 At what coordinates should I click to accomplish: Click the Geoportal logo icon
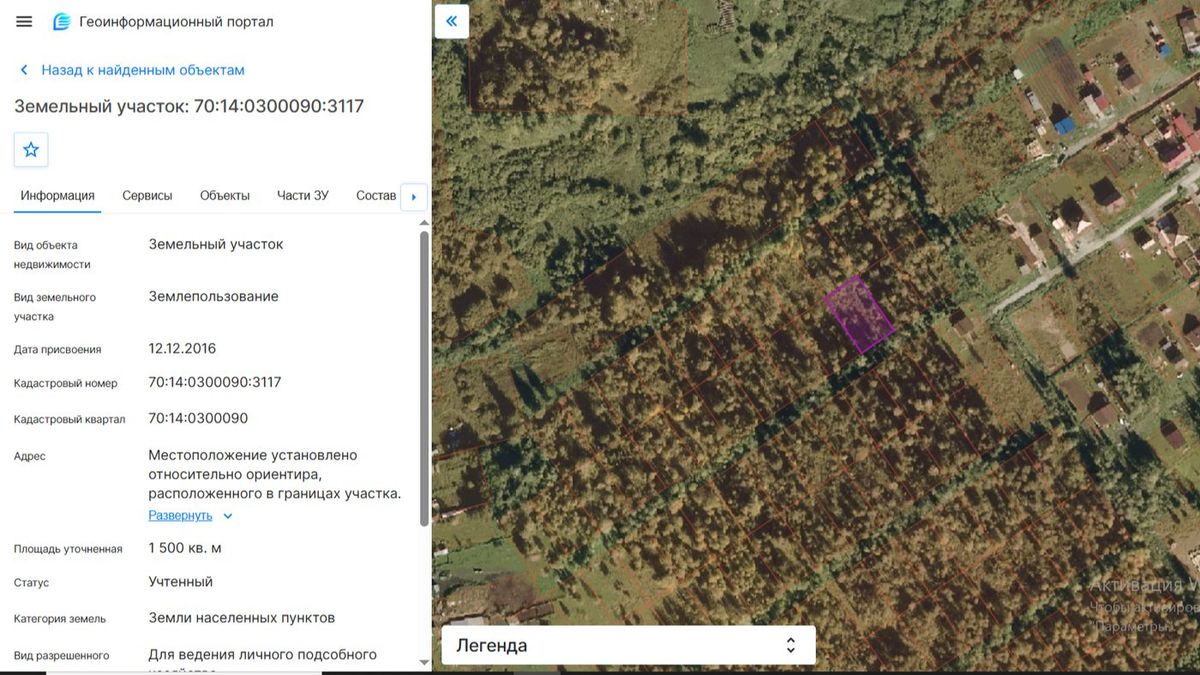pos(62,22)
